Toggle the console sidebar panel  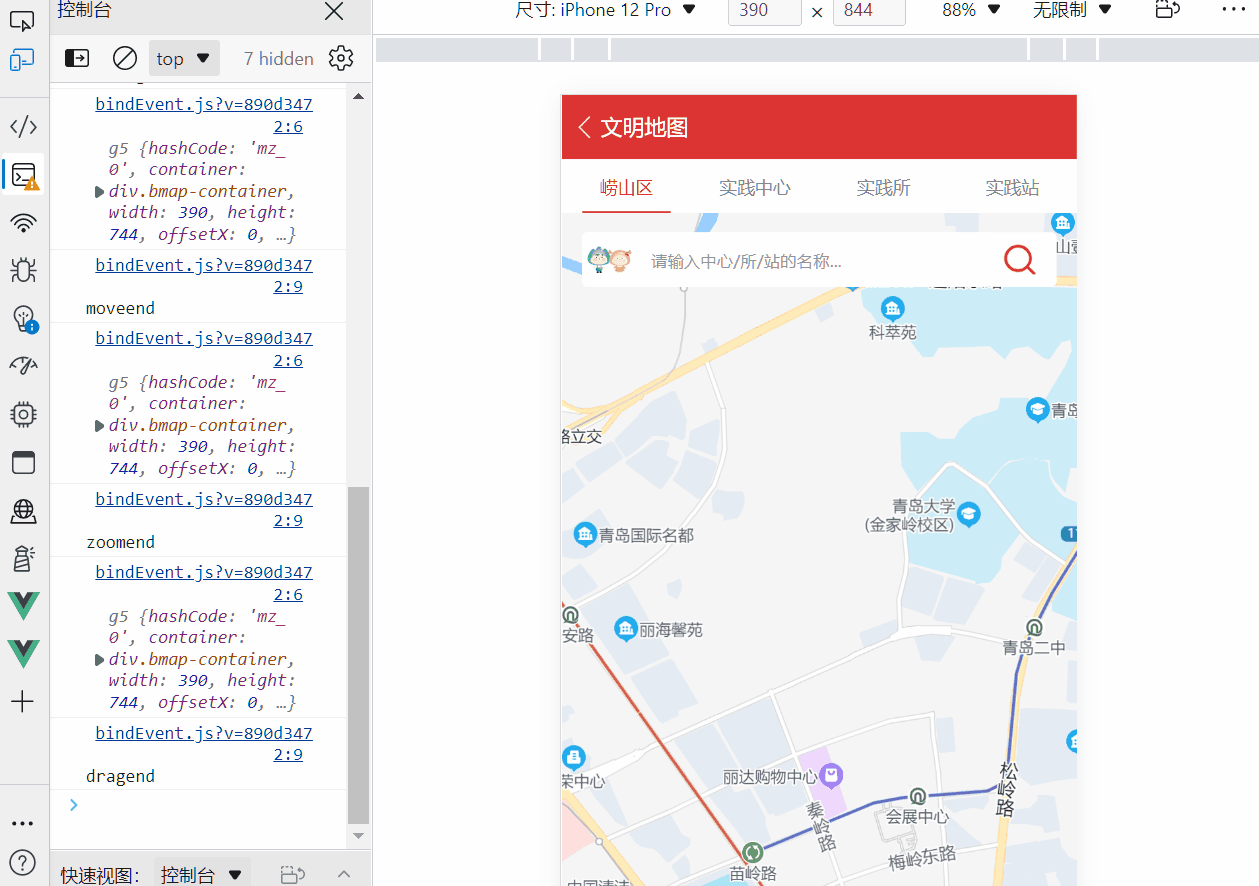pos(77,58)
